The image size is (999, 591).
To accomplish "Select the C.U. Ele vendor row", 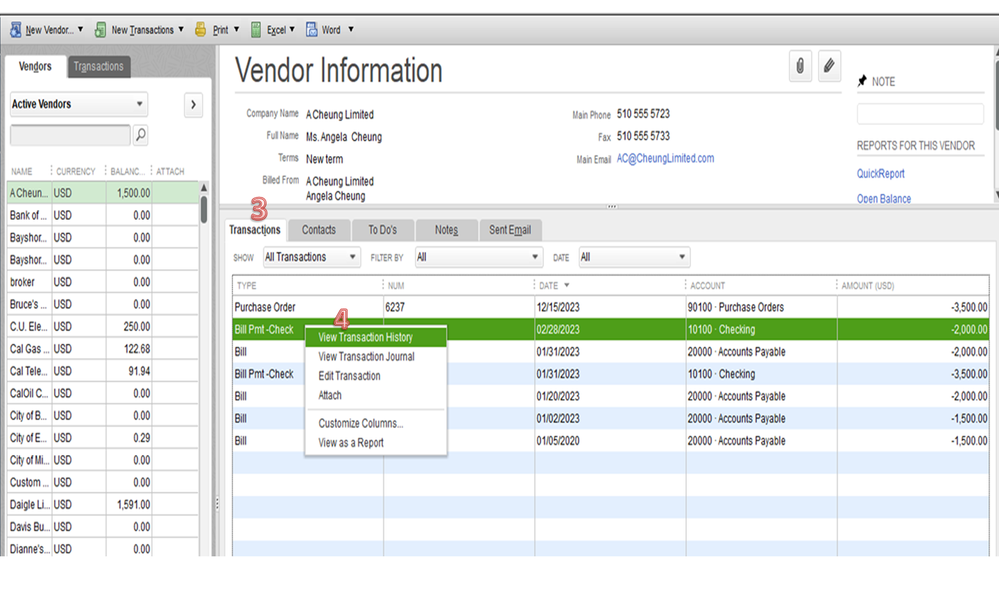I will 103,327.
